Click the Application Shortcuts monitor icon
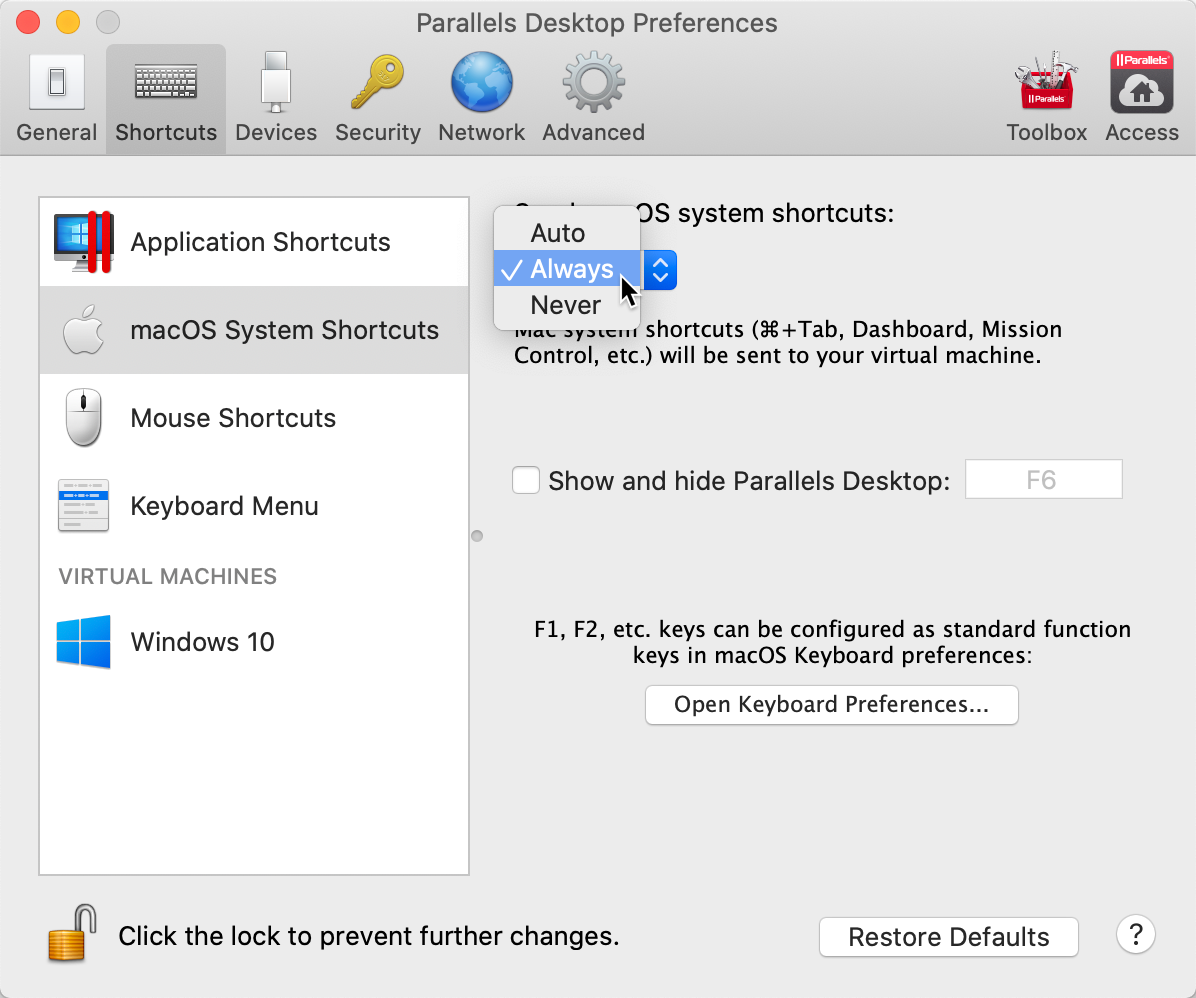Image resolution: width=1196 pixels, height=998 pixels. point(84,242)
